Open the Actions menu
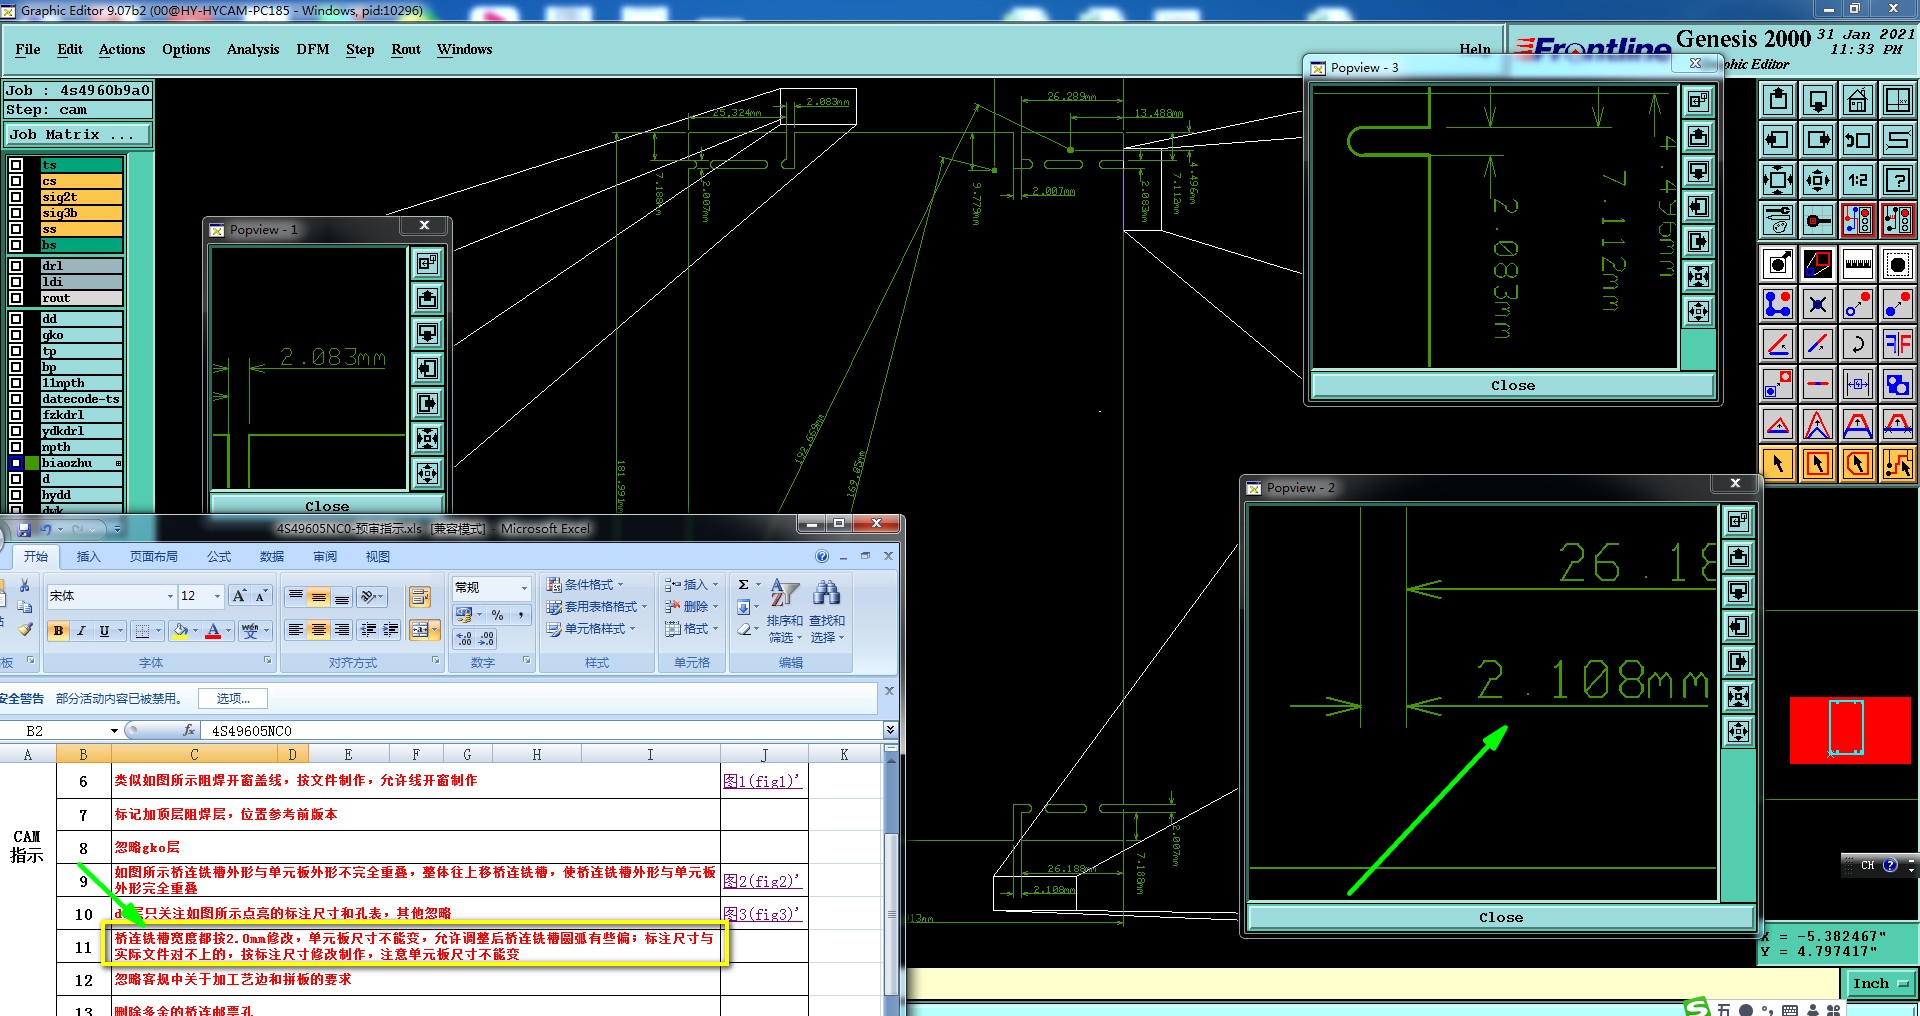Screen dimensions: 1920x1016 click(122, 49)
